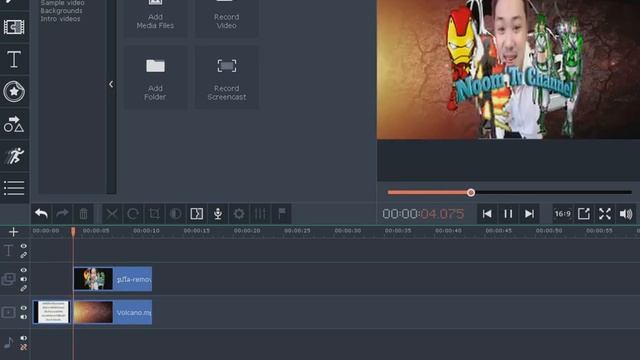Click 00:00:10 on timeline ruler
640x360 pixels.
coord(146,231)
